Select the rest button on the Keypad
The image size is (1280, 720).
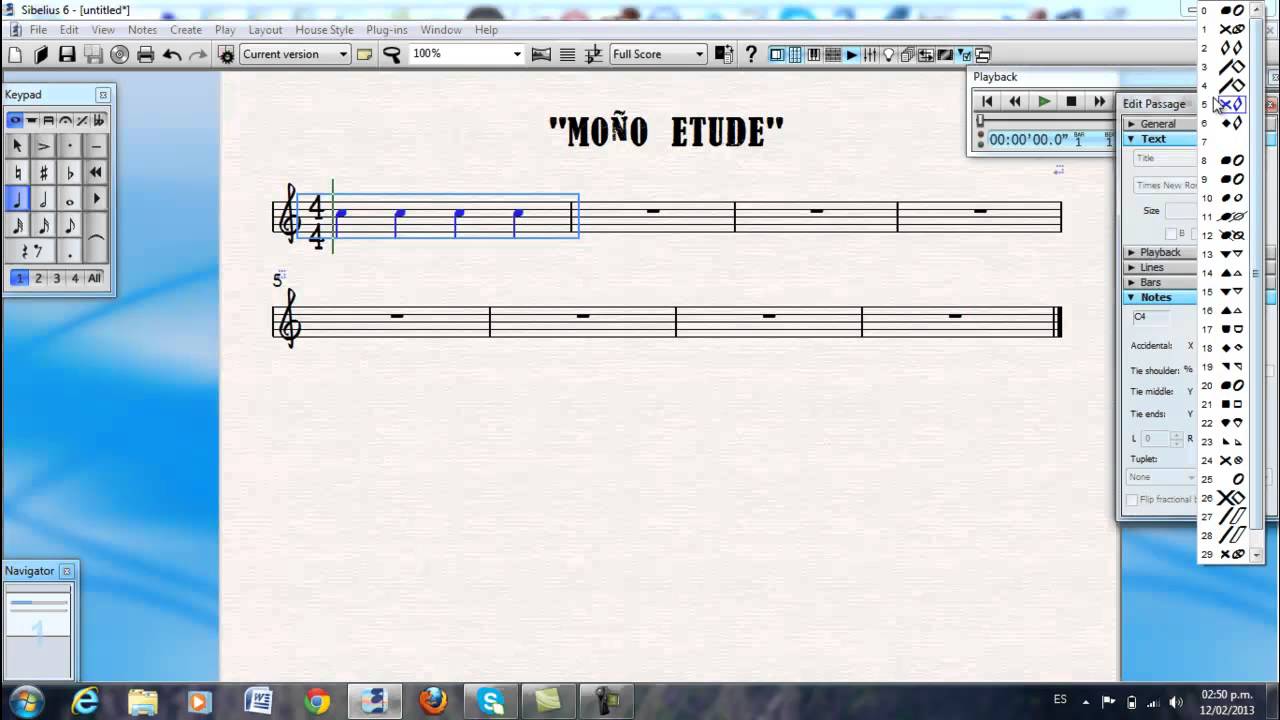(31, 252)
